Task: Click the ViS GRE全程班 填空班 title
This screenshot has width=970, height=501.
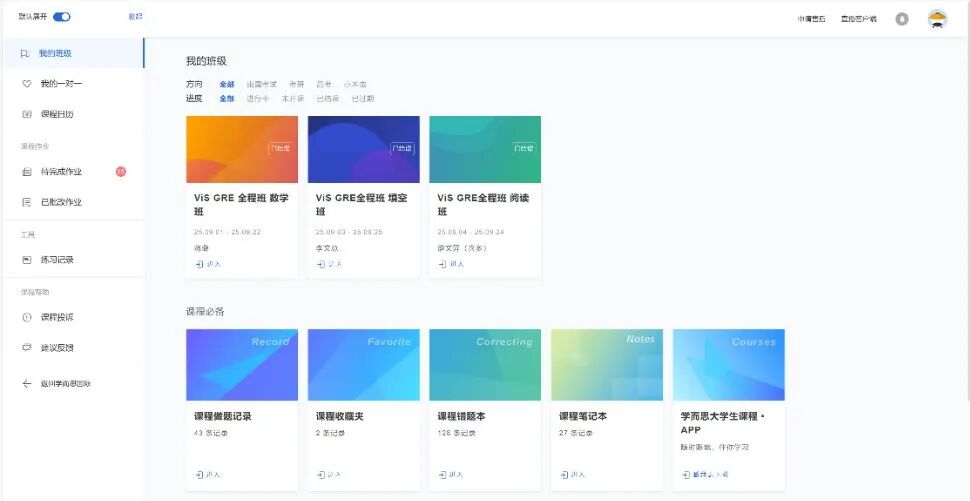Action: pyautogui.click(x=361, y=205)
